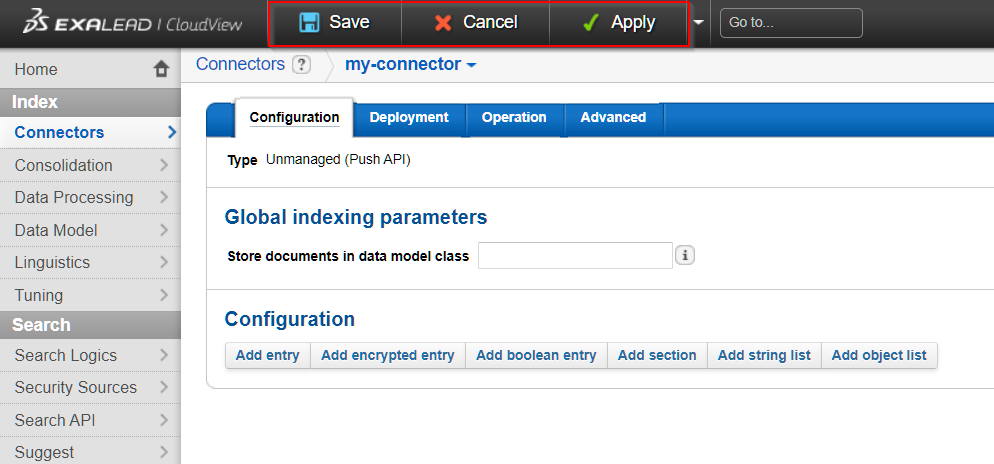Click the Home house icon
The image size is (994, 464).
pyautogui.click(x=161, y=69)
